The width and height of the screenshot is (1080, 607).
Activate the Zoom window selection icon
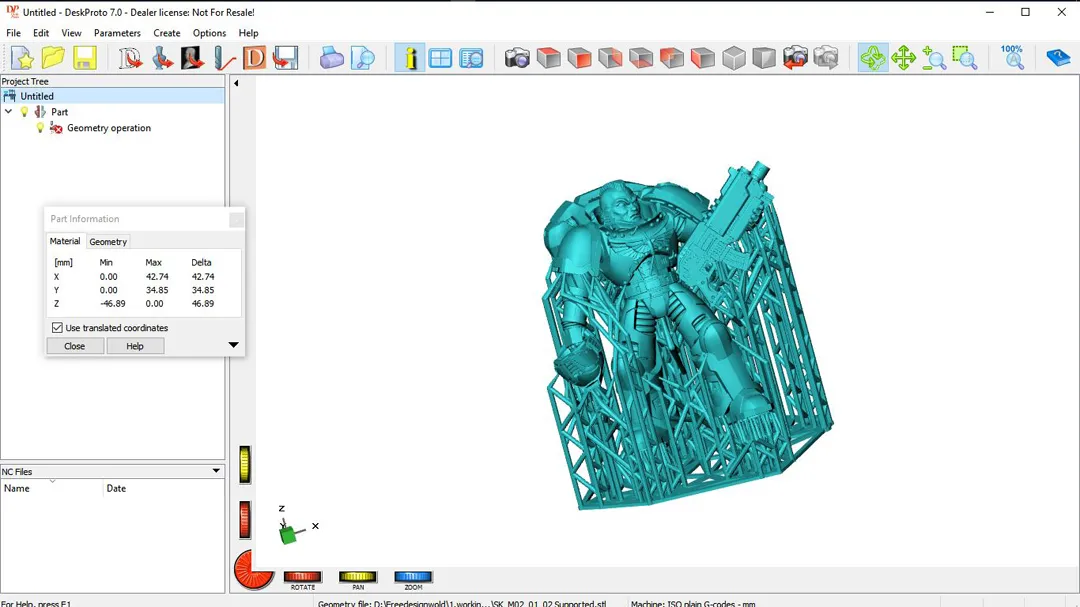965,58
